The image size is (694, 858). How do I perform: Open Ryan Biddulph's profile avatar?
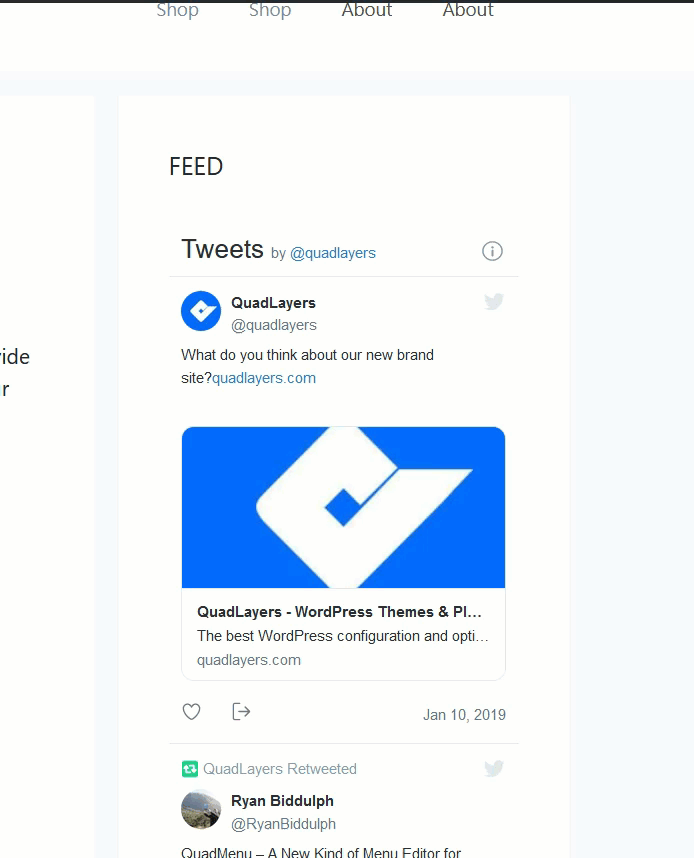pyautogui.click(x=200, y=809)
